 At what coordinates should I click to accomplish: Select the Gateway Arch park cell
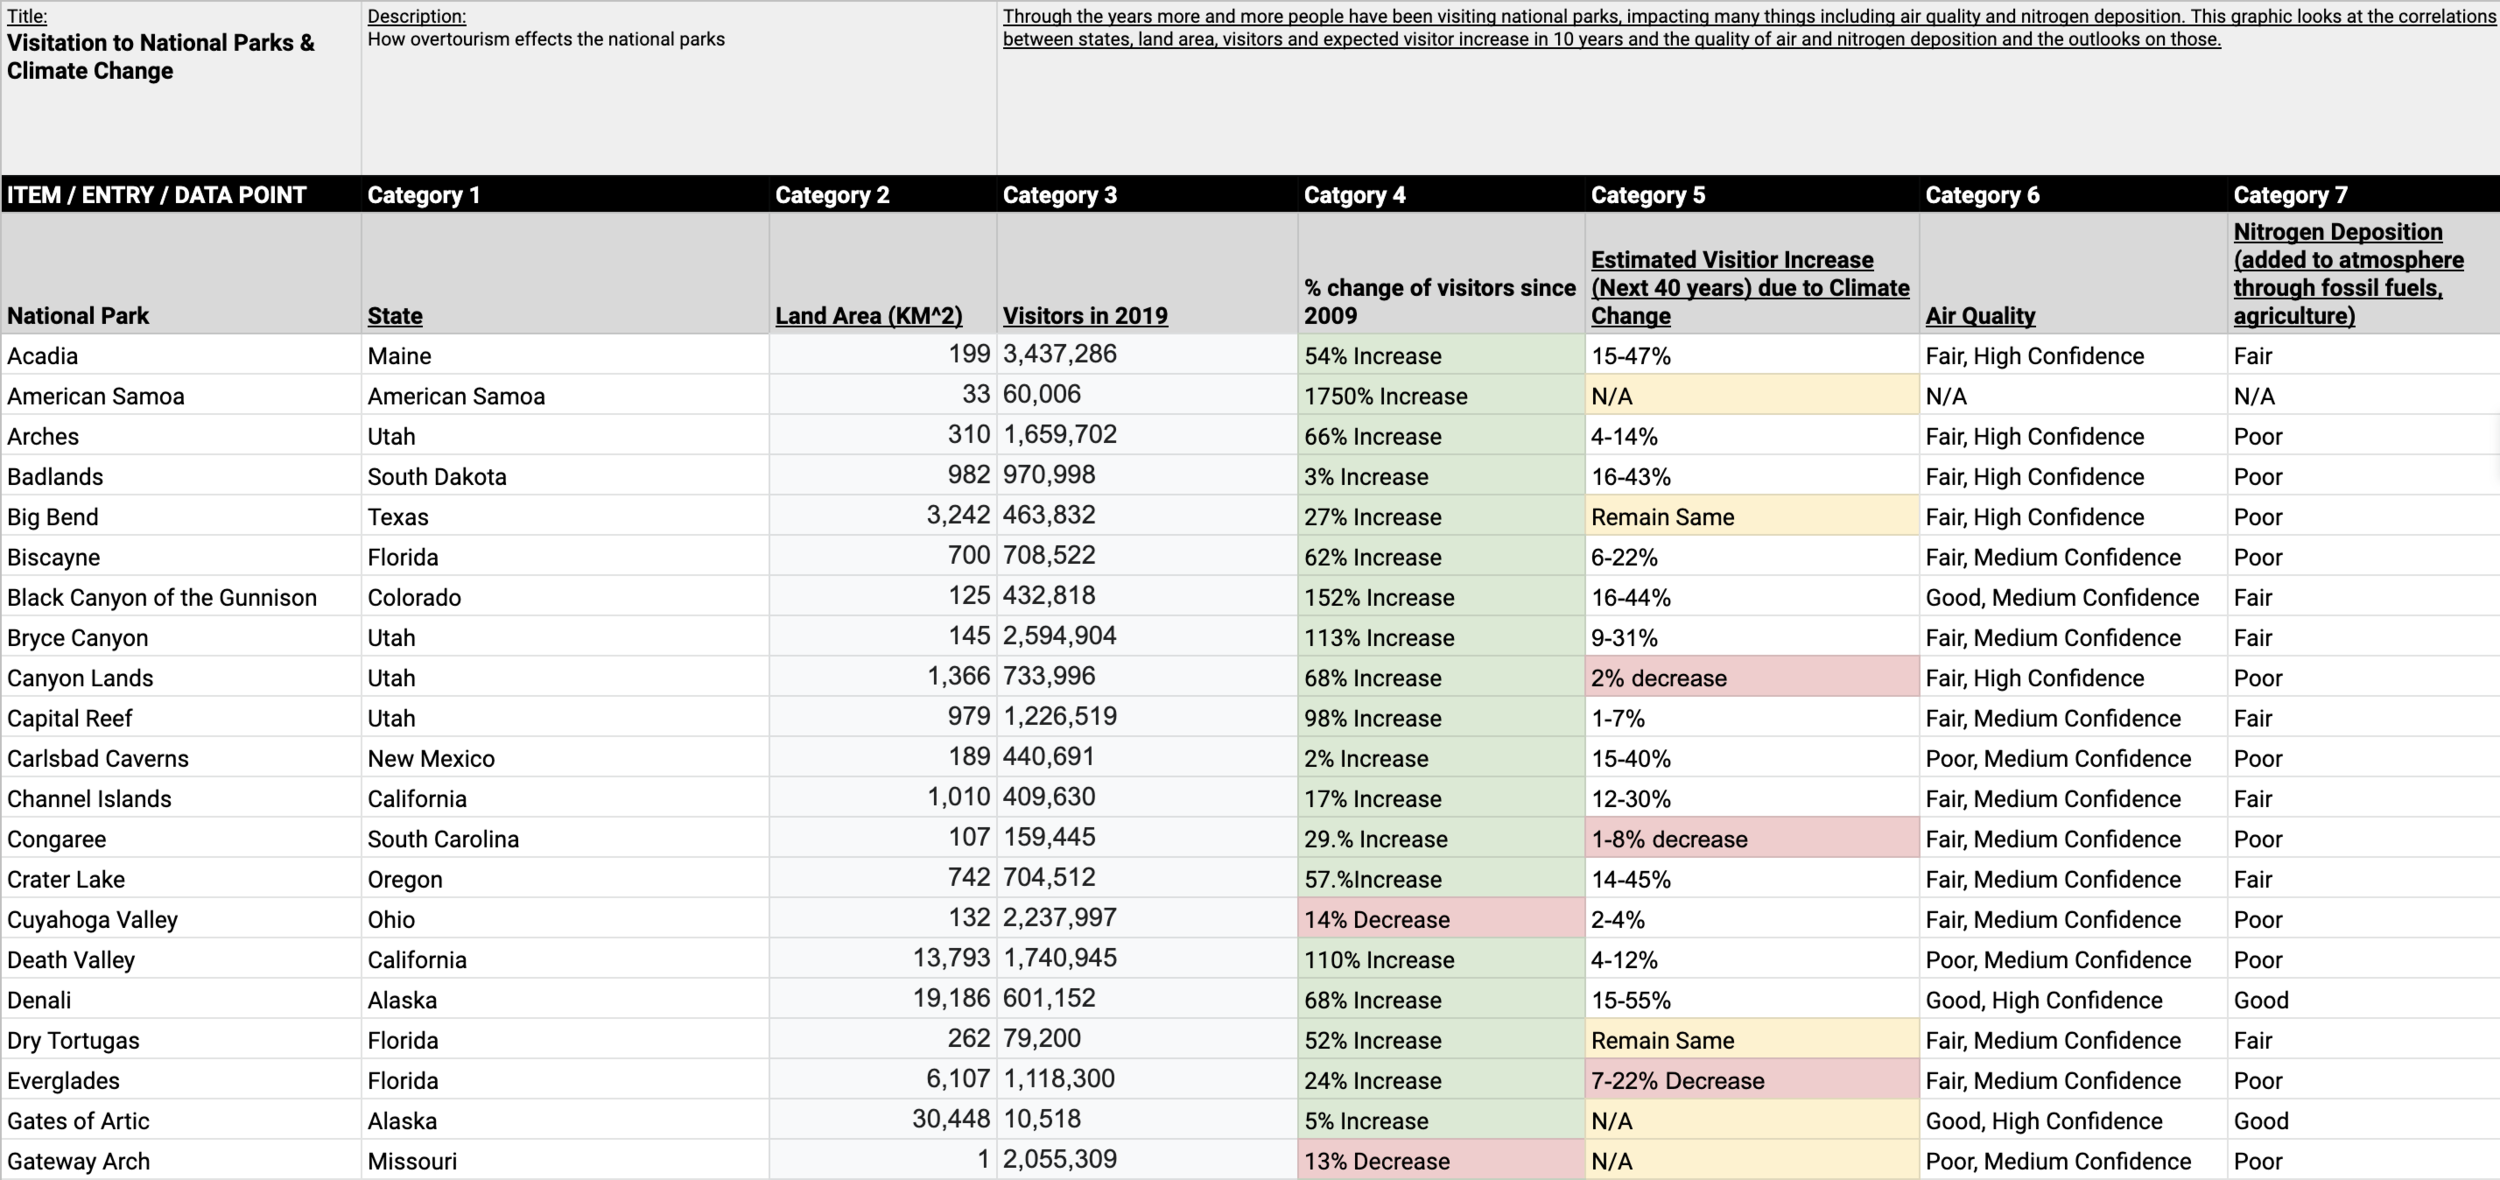coord(78,1161)
